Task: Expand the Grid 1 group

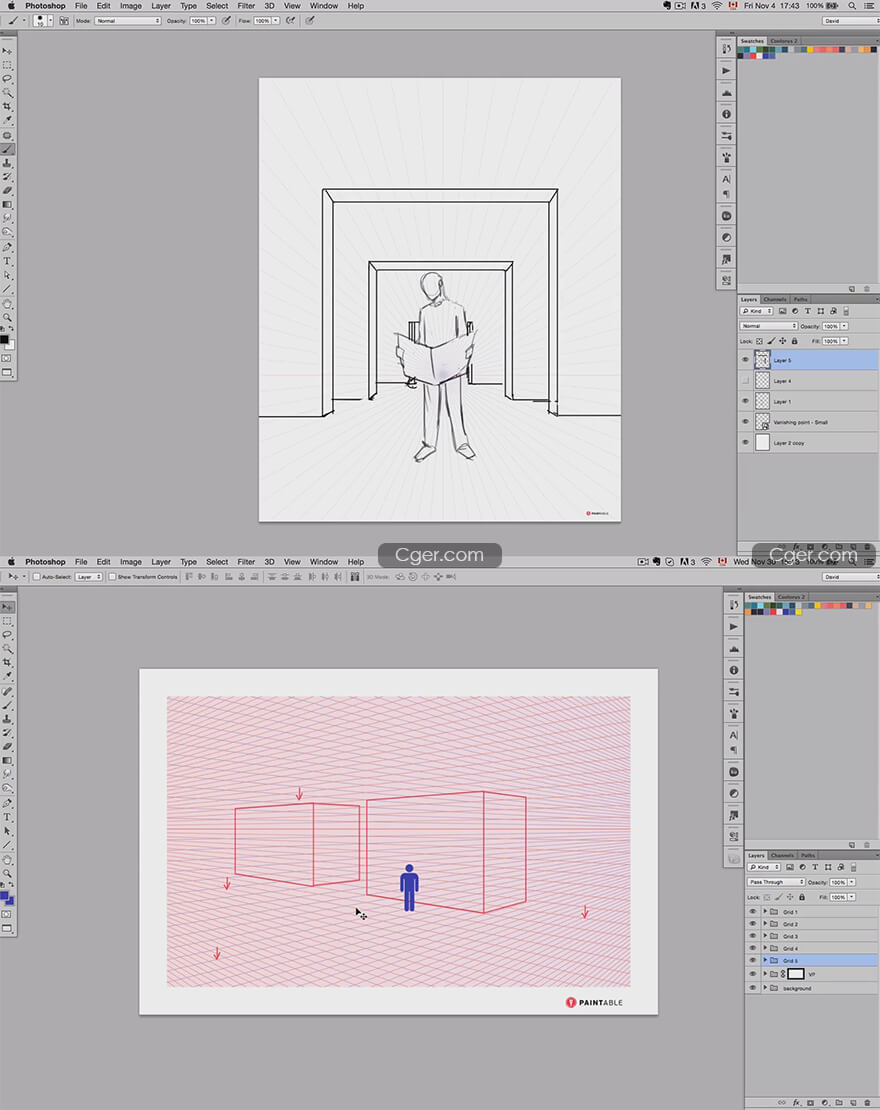Action: tap(765, 912)
